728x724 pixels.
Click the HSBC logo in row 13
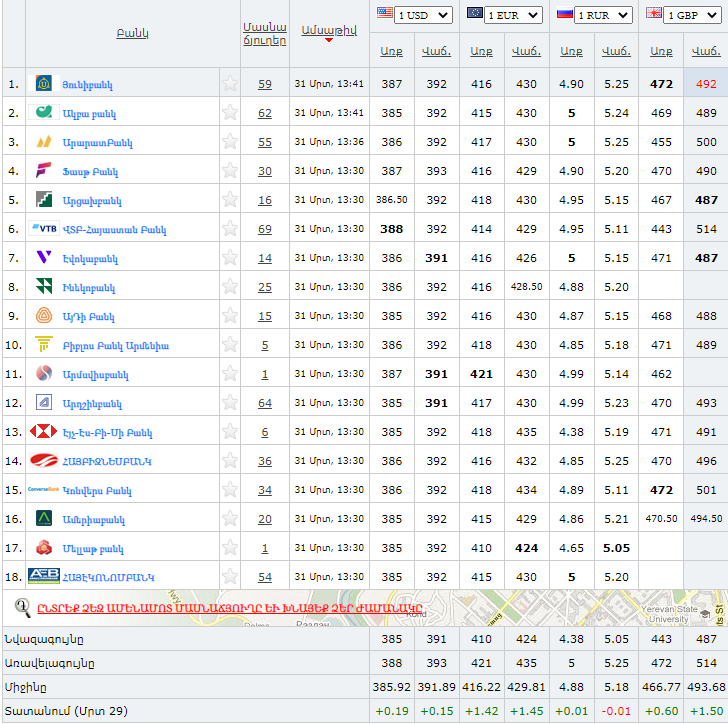pos(44,431)
